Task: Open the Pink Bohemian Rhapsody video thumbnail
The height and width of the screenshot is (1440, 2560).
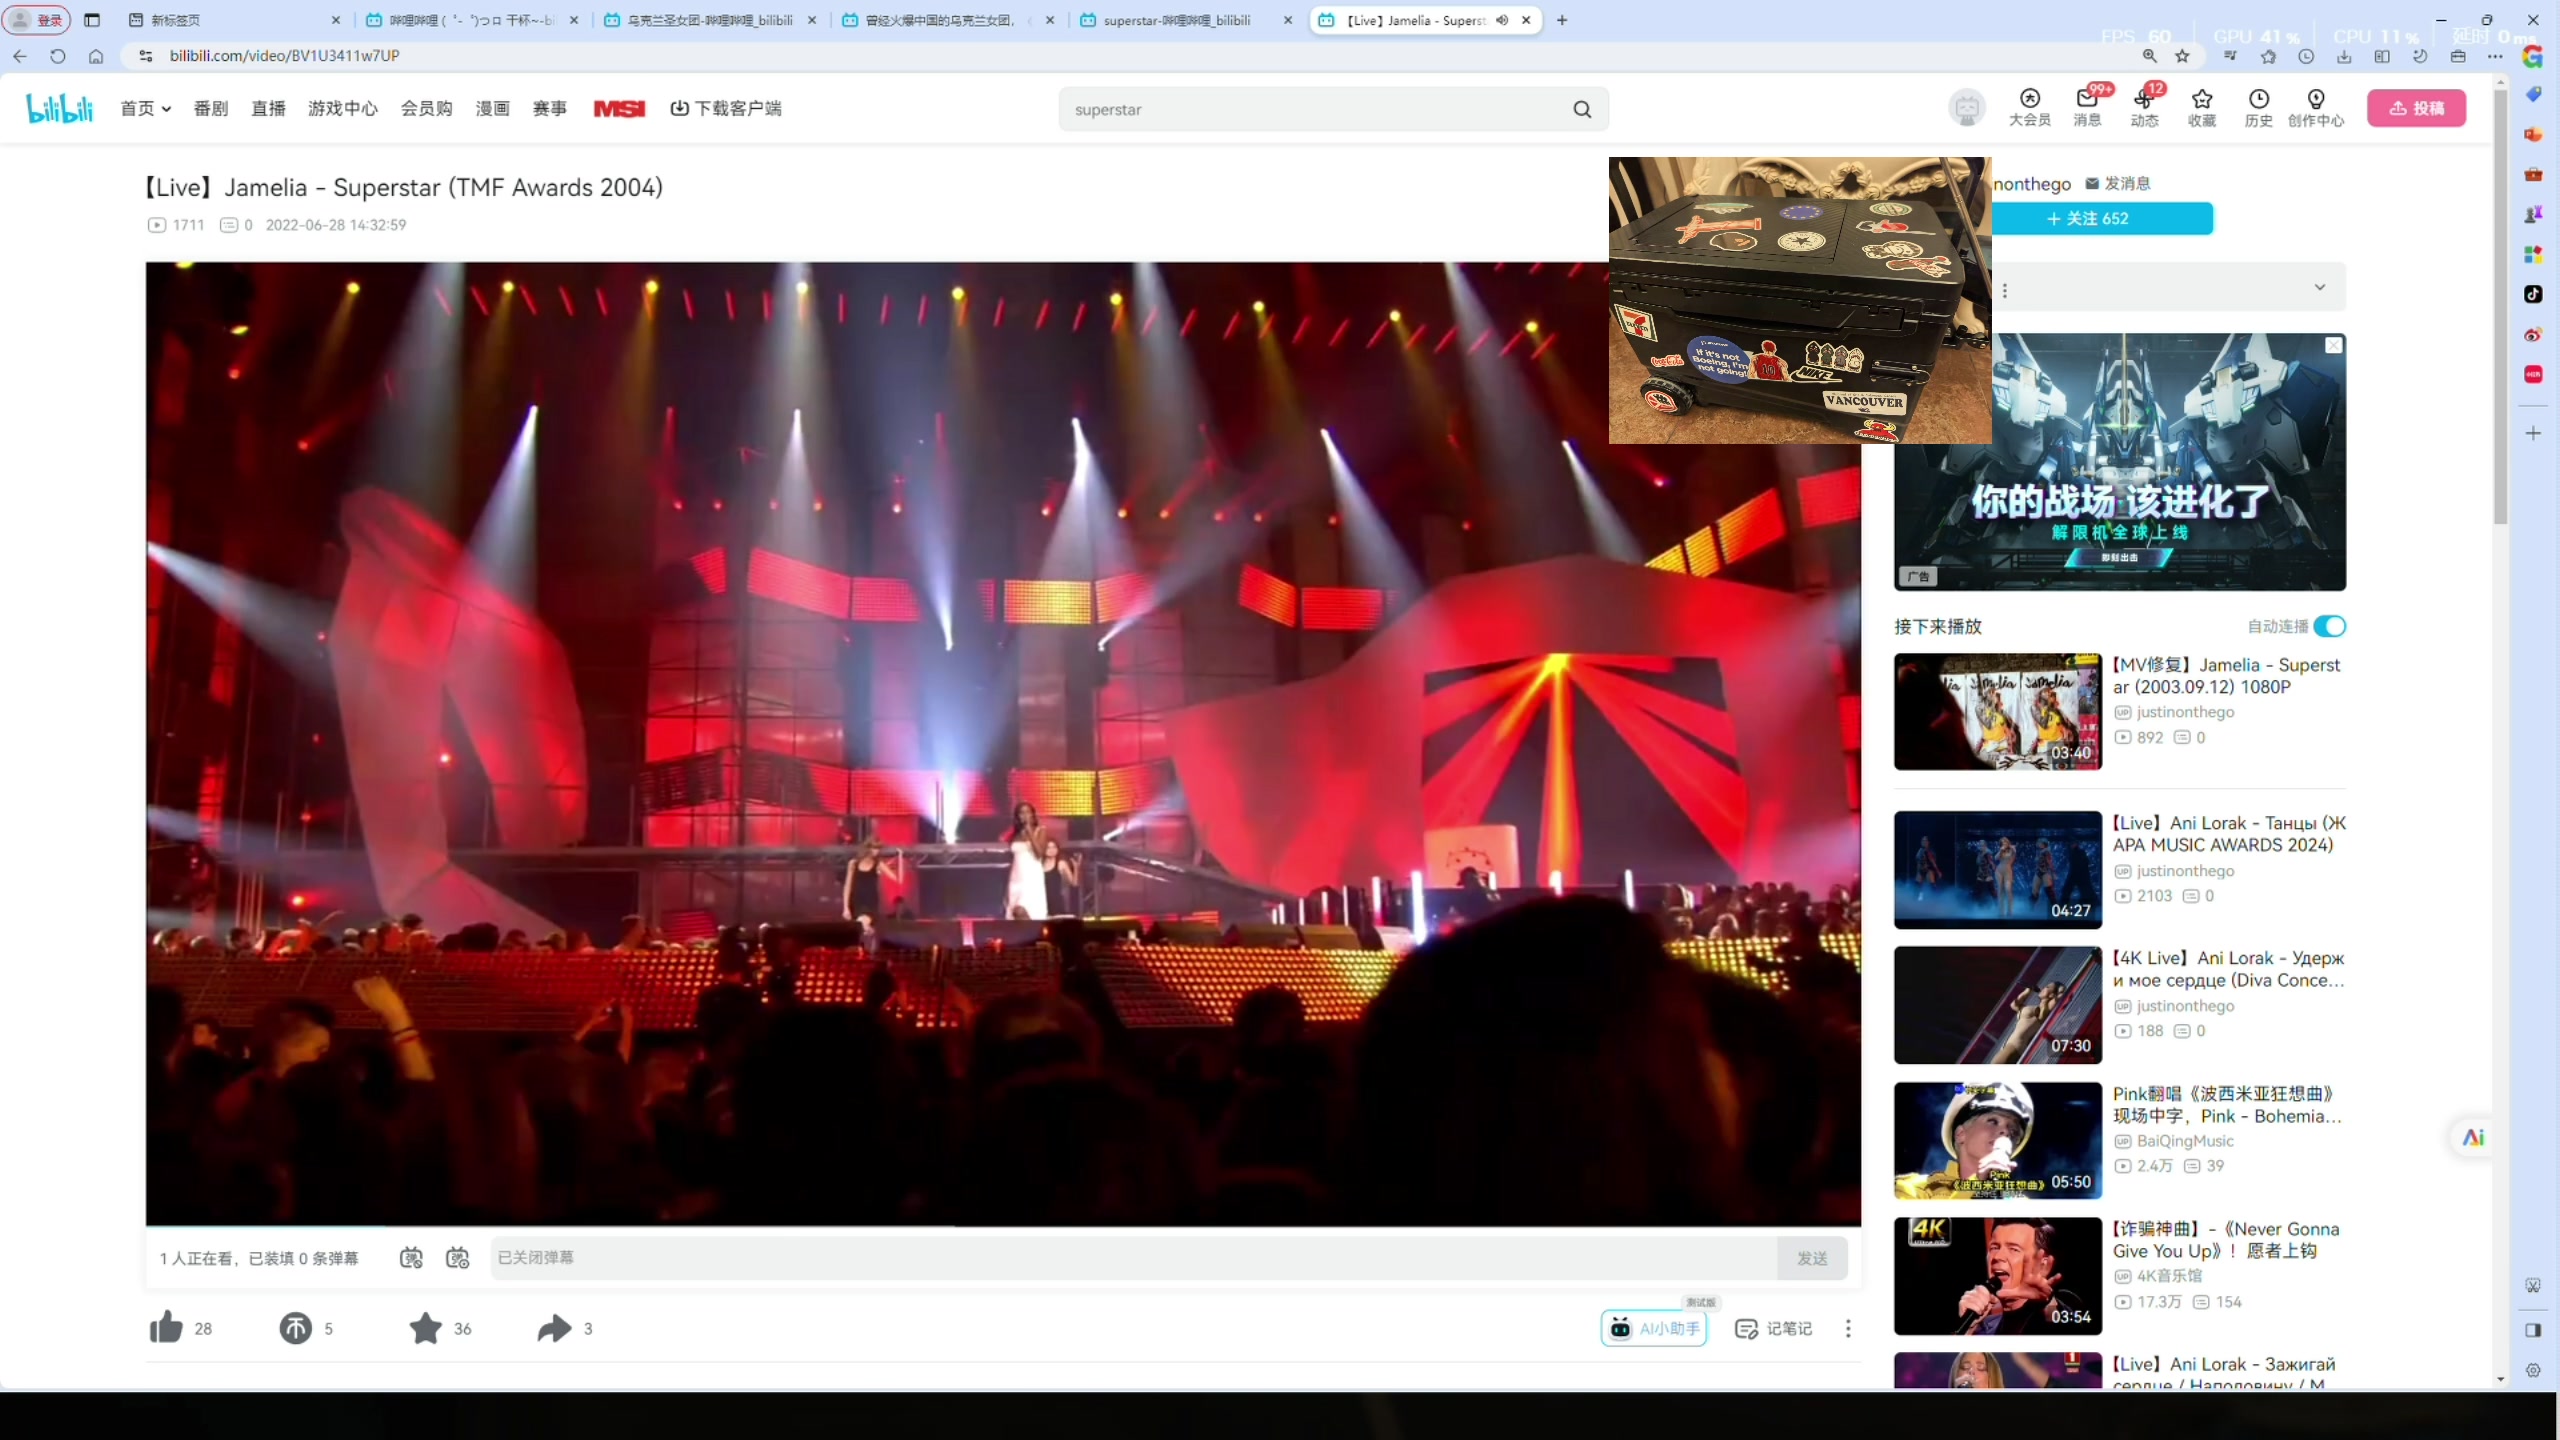Action: (x=1997, y=1140)
